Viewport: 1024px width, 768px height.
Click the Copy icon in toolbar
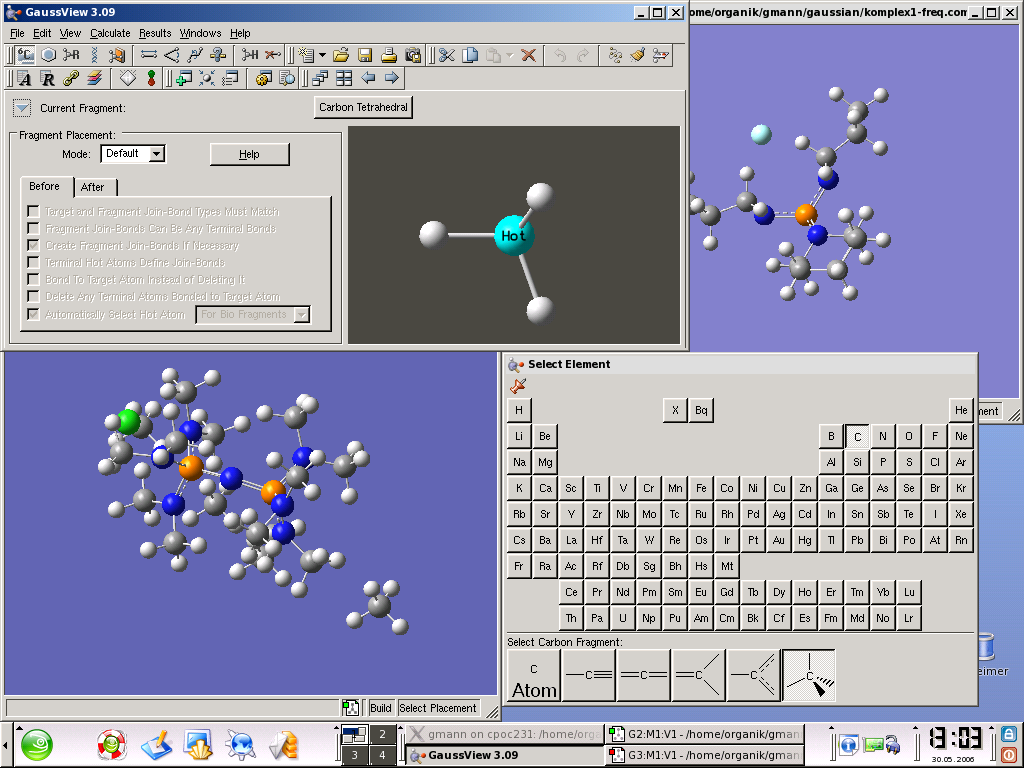pyautogui.click(x=470, y=56)
